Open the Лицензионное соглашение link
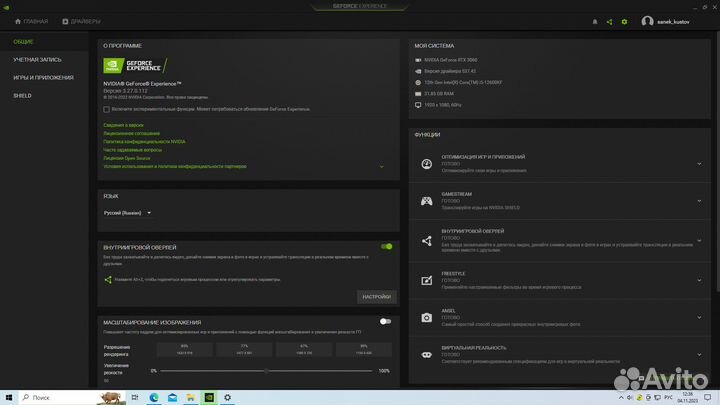 (x=132, y=134)
